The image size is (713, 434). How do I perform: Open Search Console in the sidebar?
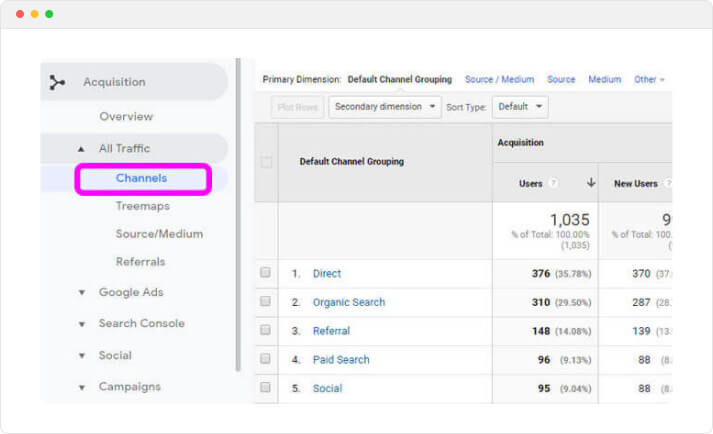pos(141,323)
